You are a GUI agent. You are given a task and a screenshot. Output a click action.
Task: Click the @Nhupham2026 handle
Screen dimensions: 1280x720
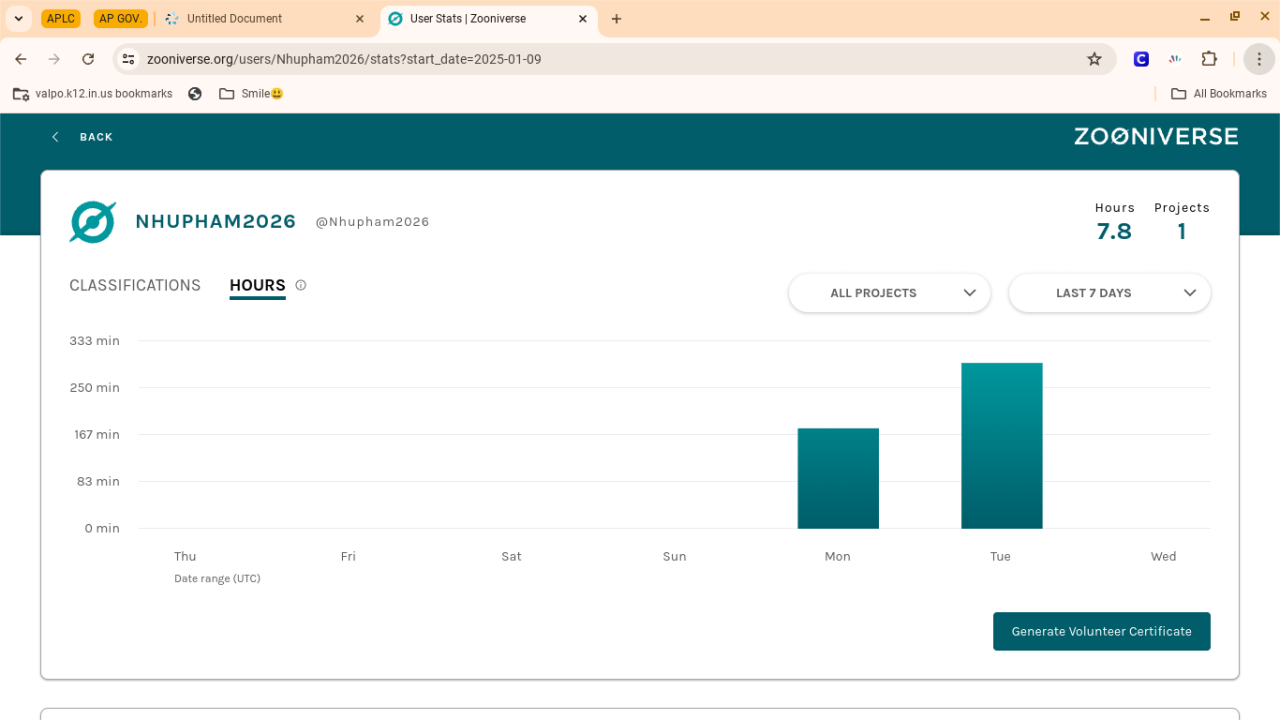[x=372, y=222]
